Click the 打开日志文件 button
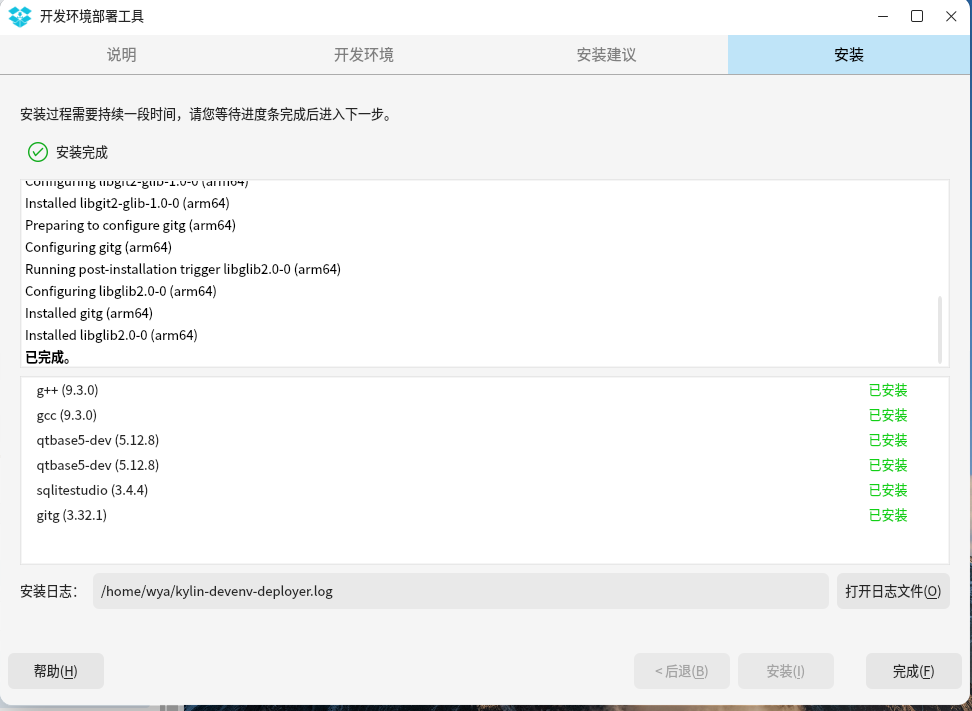This screenshot has width=972, height=711. (x=893, y=591)
